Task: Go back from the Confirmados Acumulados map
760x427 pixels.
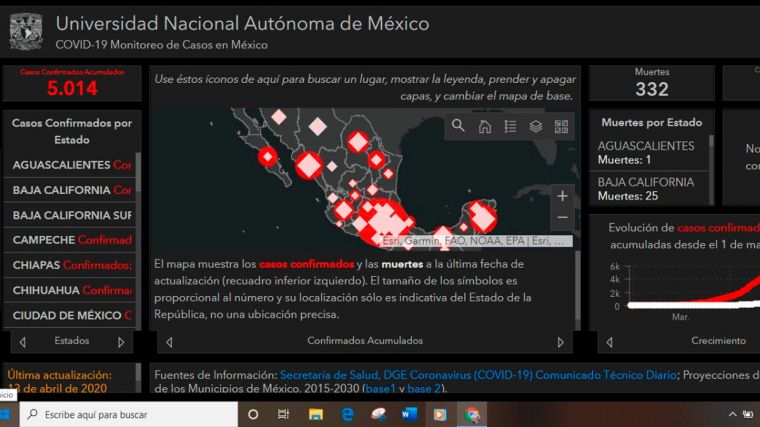Action: 169,341
